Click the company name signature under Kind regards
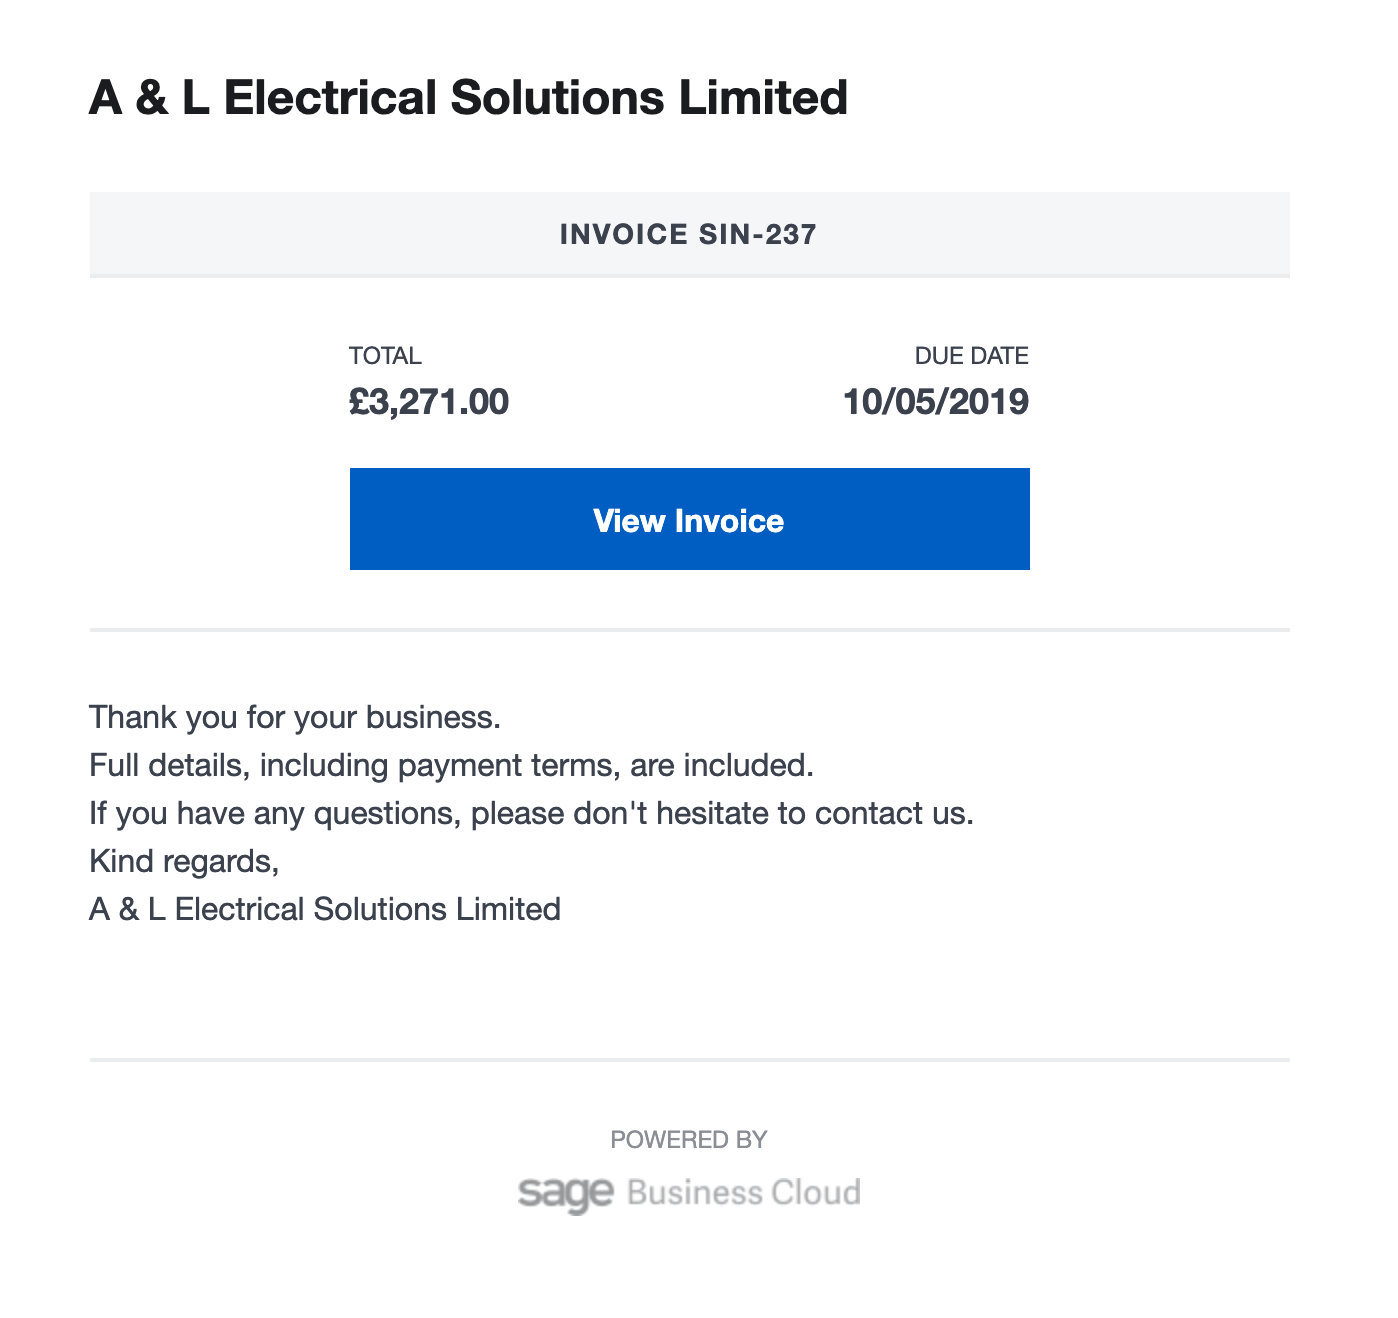 click(x=325, y=909)
